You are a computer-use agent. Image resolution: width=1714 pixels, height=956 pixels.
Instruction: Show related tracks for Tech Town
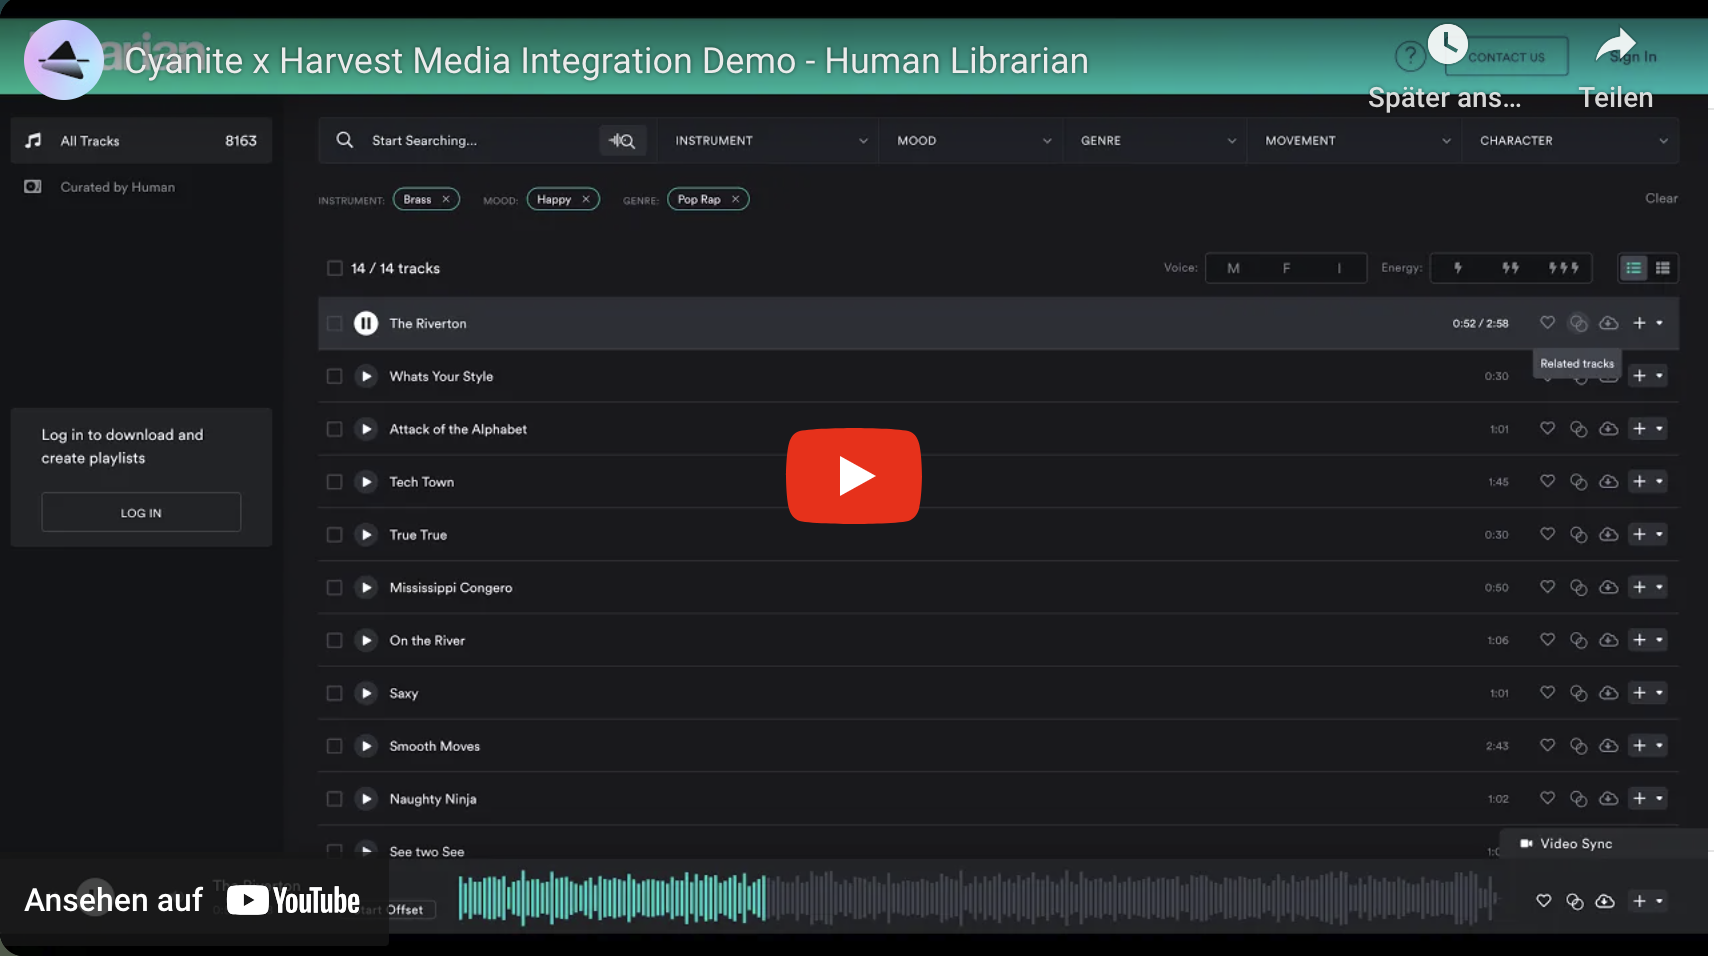point(1578,482)
